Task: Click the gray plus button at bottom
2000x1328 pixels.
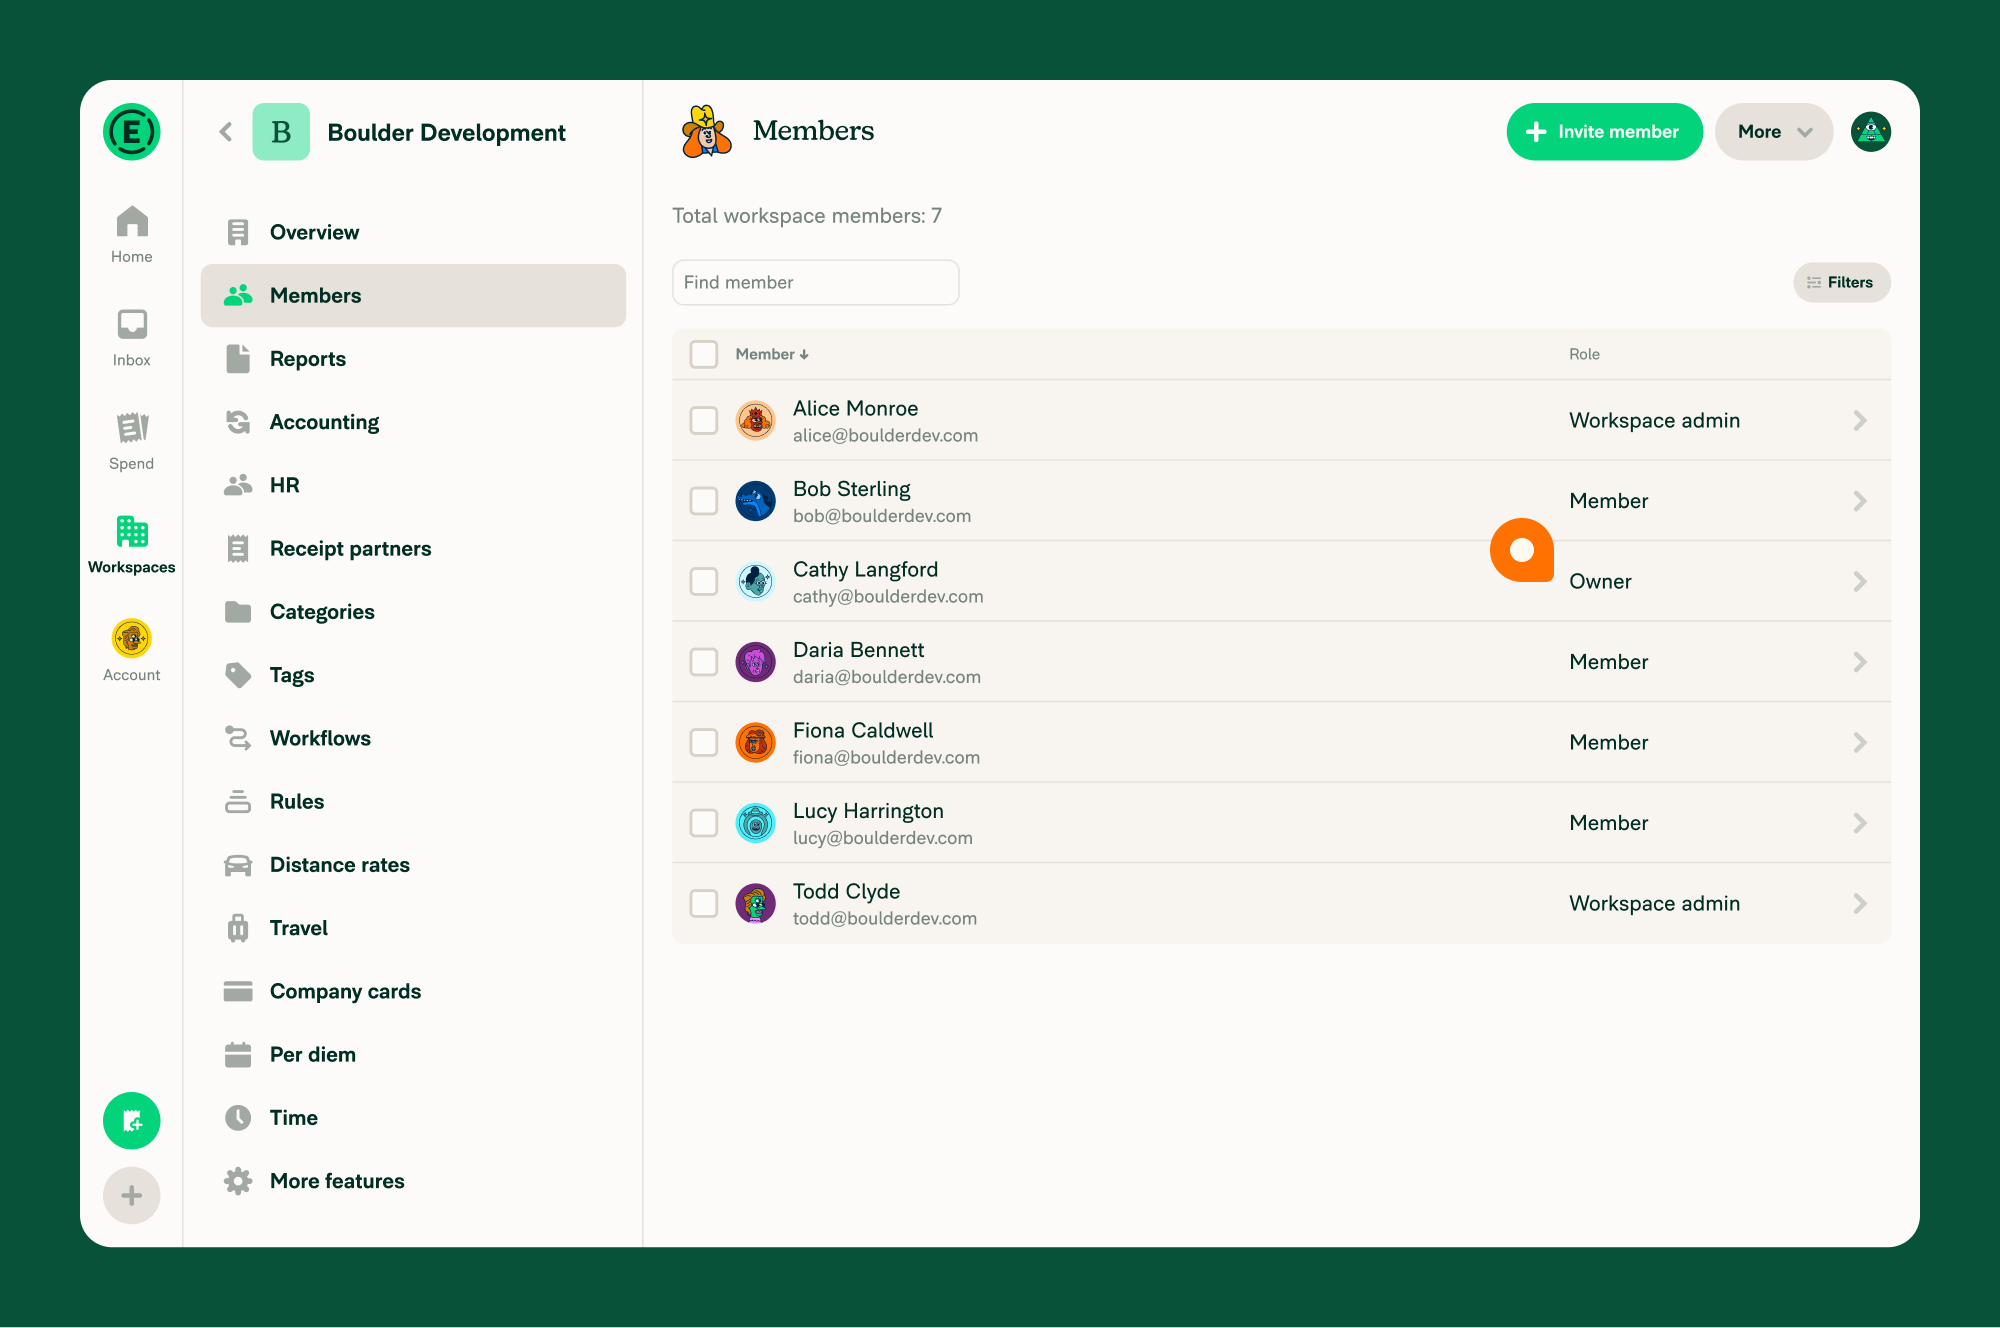Action: pos(131,1195)
